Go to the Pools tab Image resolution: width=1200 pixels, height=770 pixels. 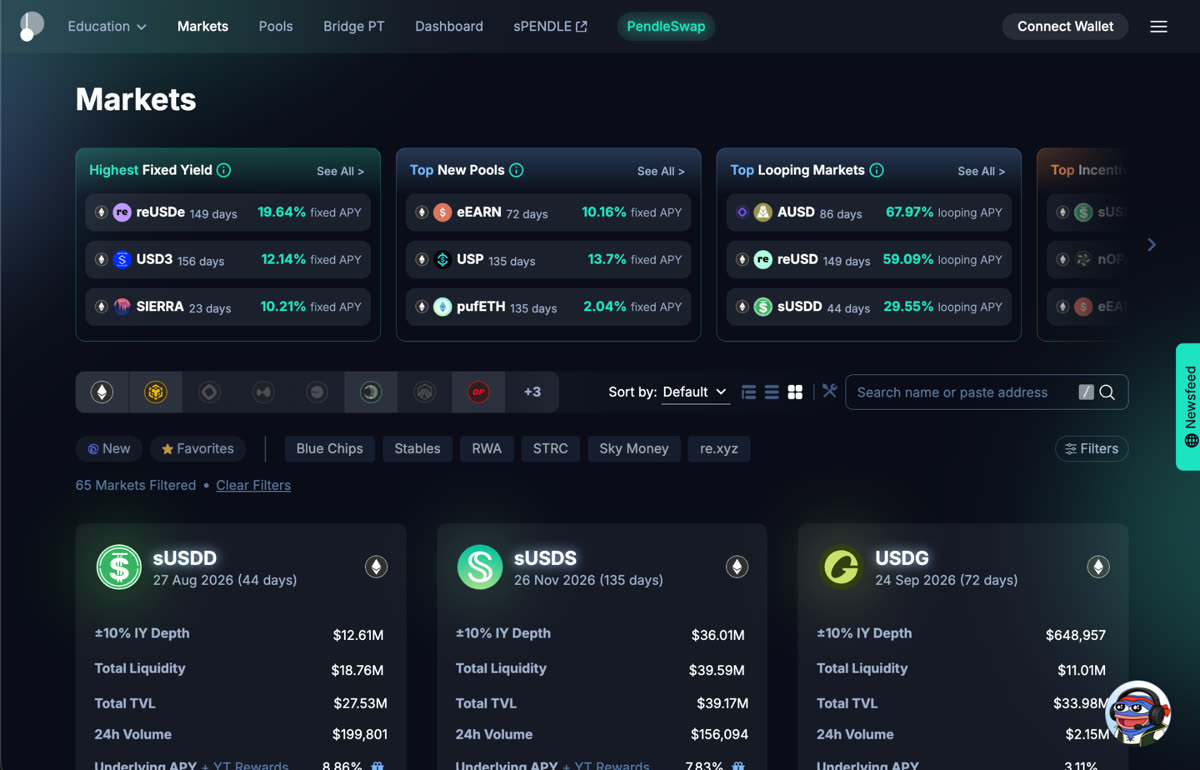[276, 26]
